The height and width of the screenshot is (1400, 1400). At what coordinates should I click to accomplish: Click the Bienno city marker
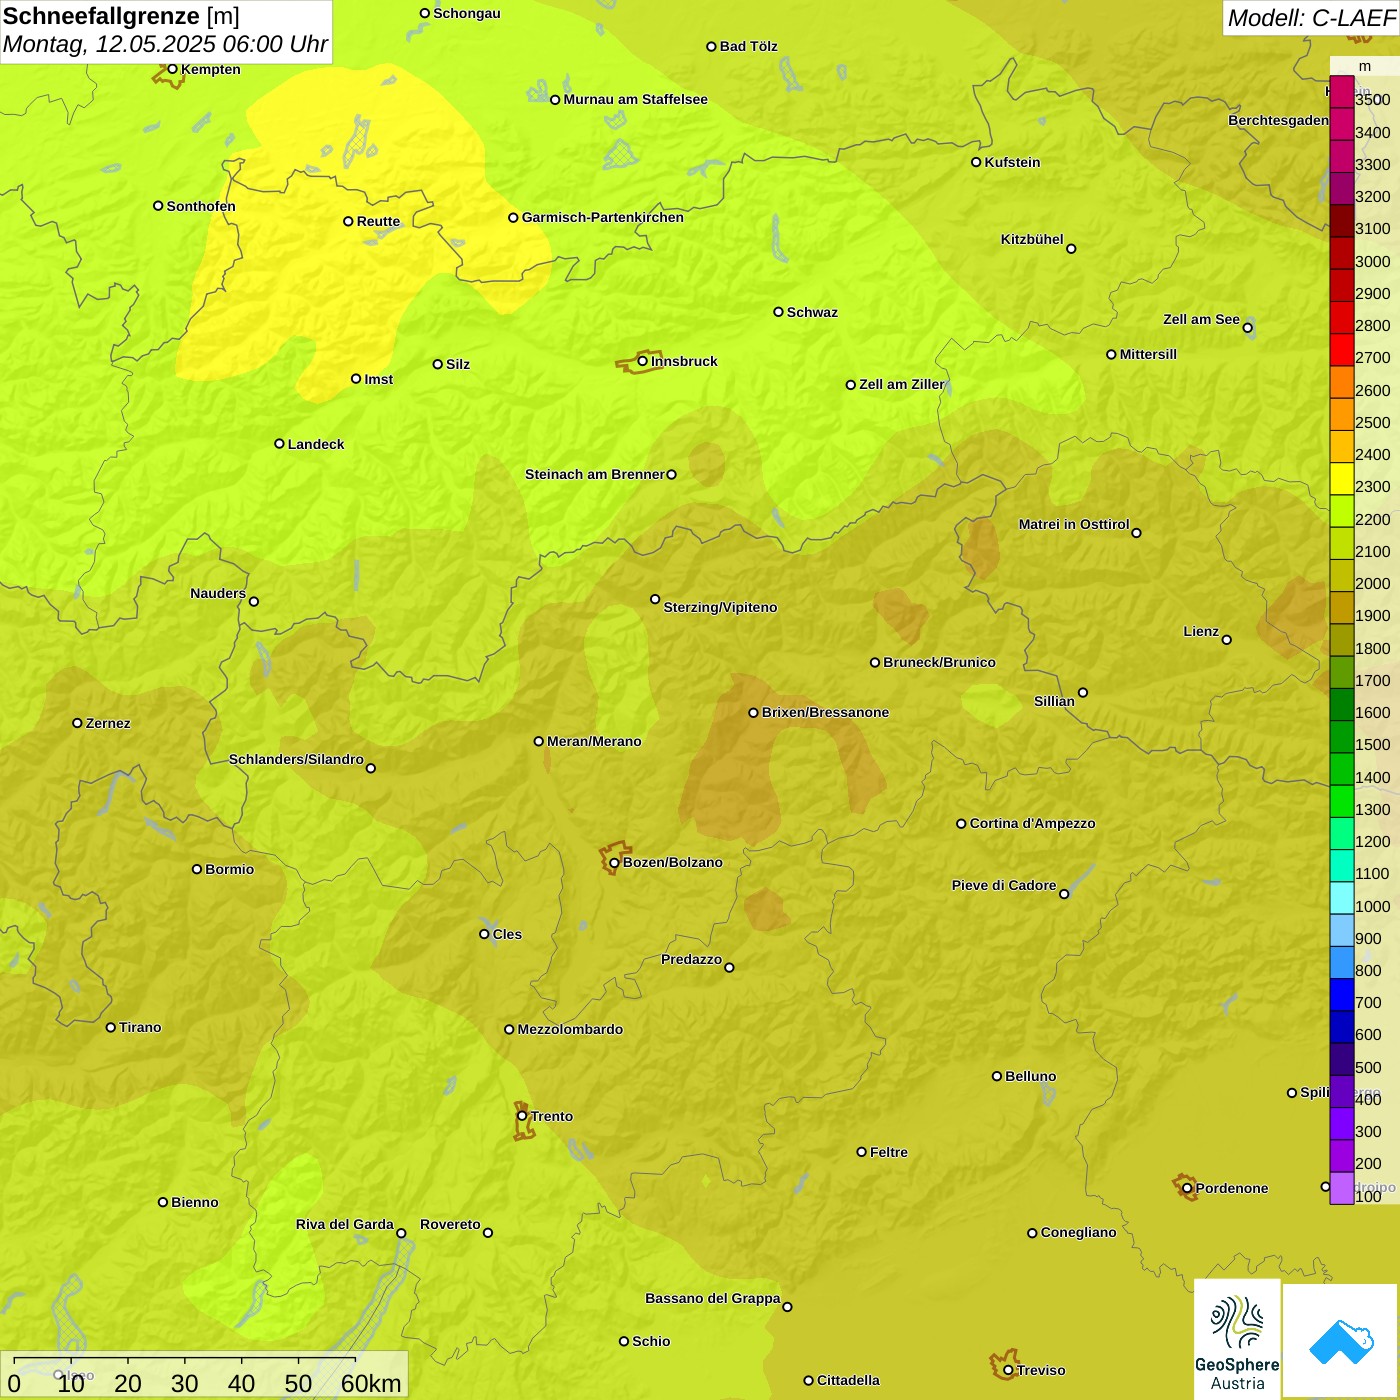163,1202
